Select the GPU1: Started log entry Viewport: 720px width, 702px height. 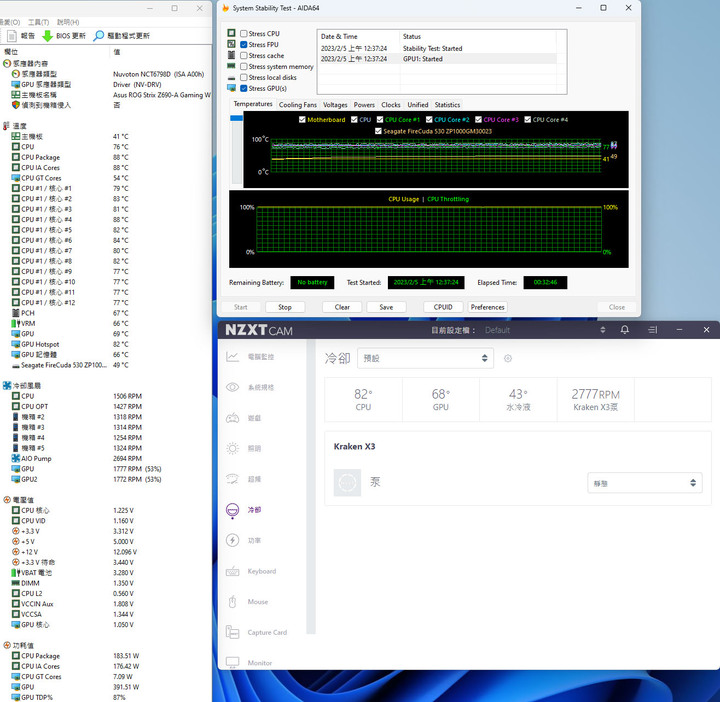pos(438,59)
